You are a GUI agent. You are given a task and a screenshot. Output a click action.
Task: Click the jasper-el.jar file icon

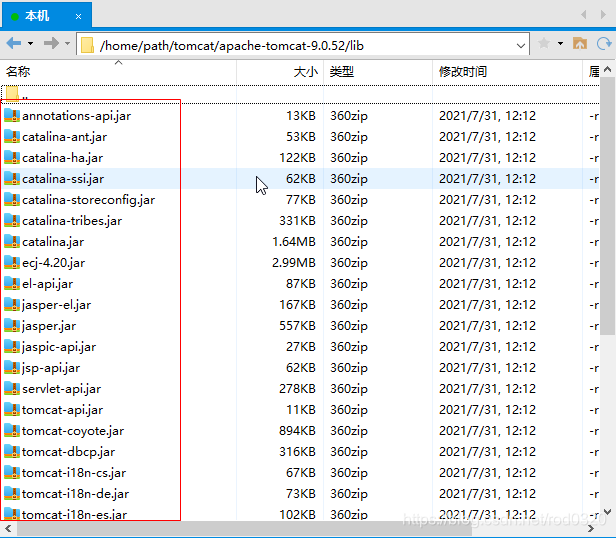[x=12, y=305]
